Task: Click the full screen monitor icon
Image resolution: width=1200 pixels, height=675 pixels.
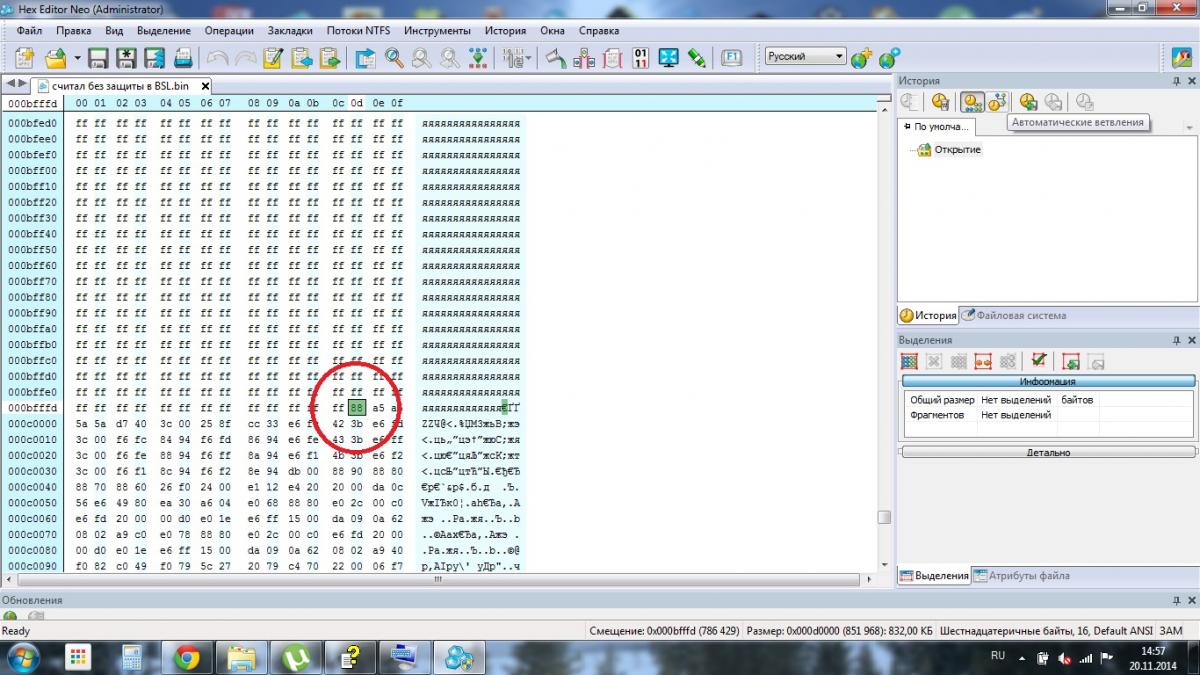Action: pos(668,57)
